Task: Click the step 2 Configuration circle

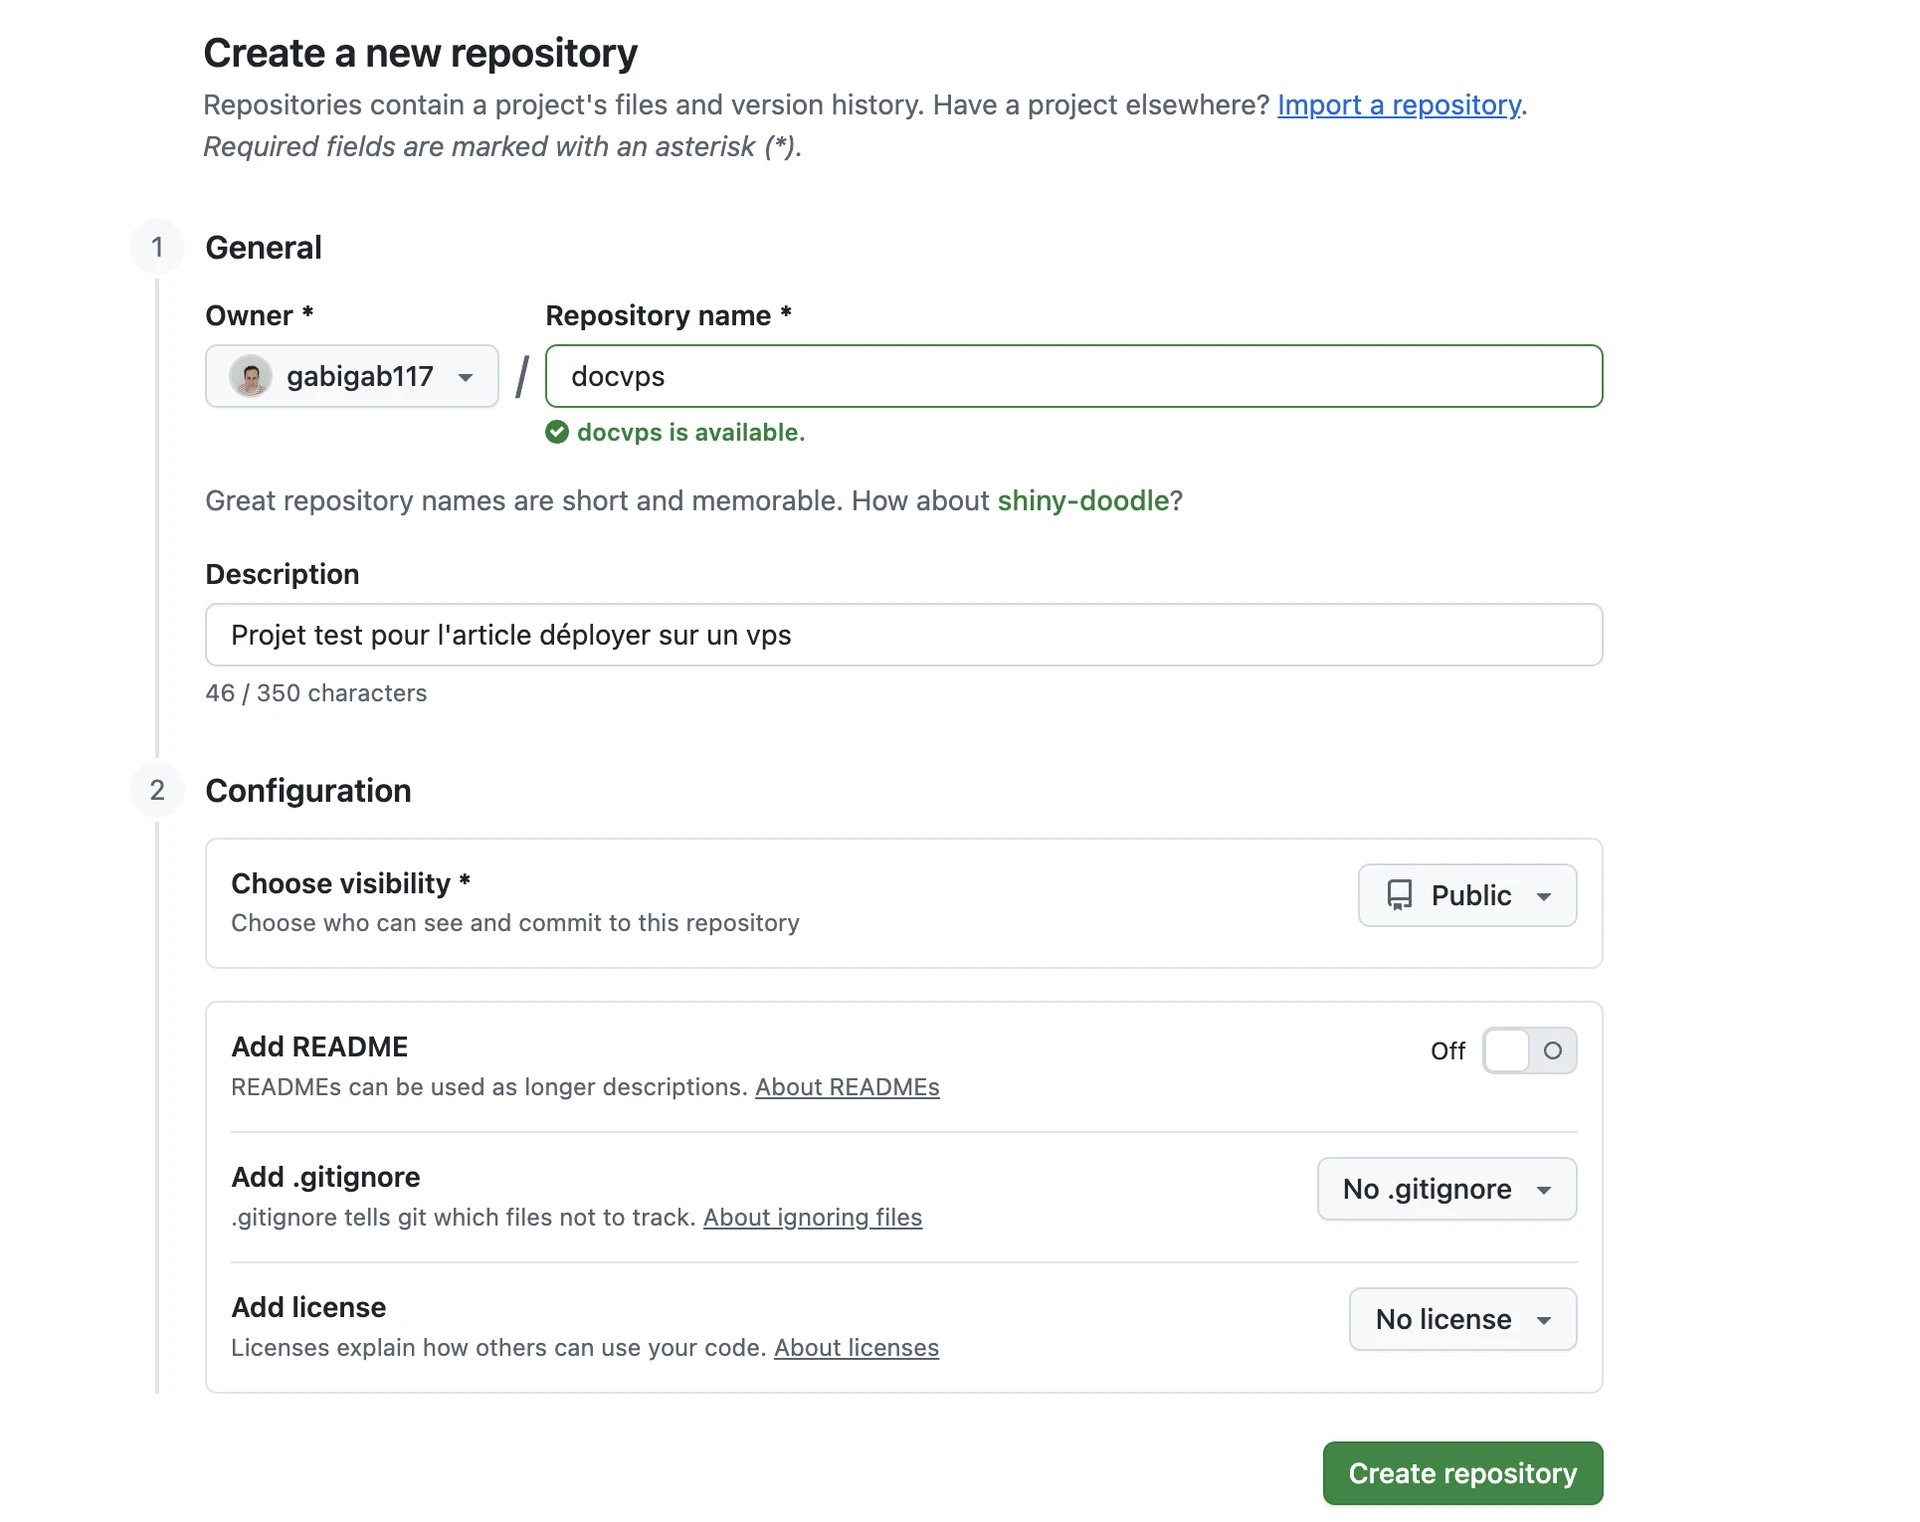Action: 157,790
